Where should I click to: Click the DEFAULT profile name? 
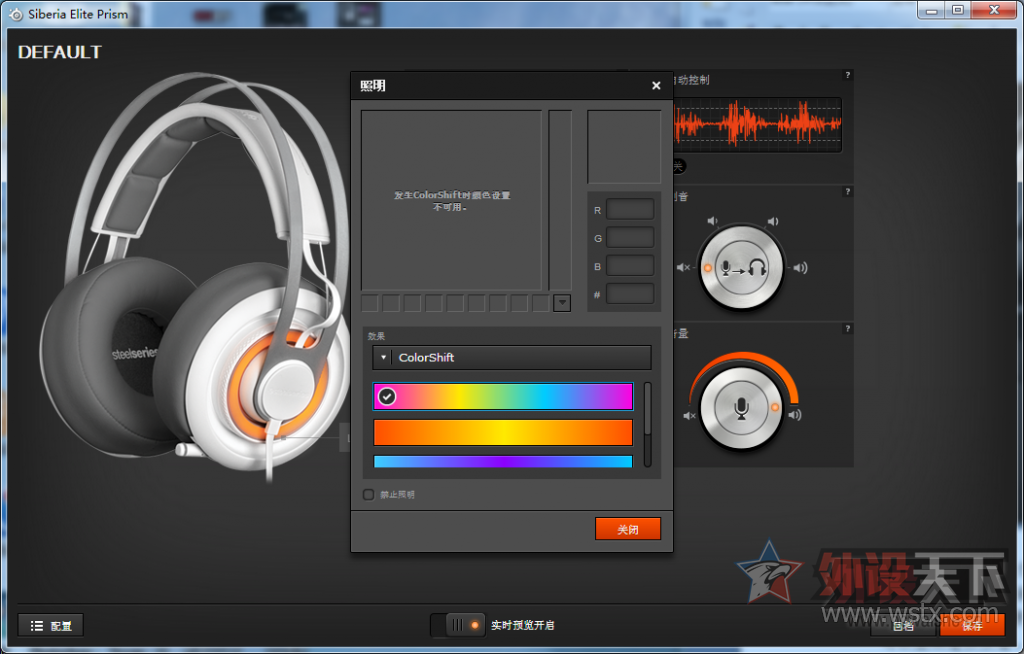[x=60, y=52]
